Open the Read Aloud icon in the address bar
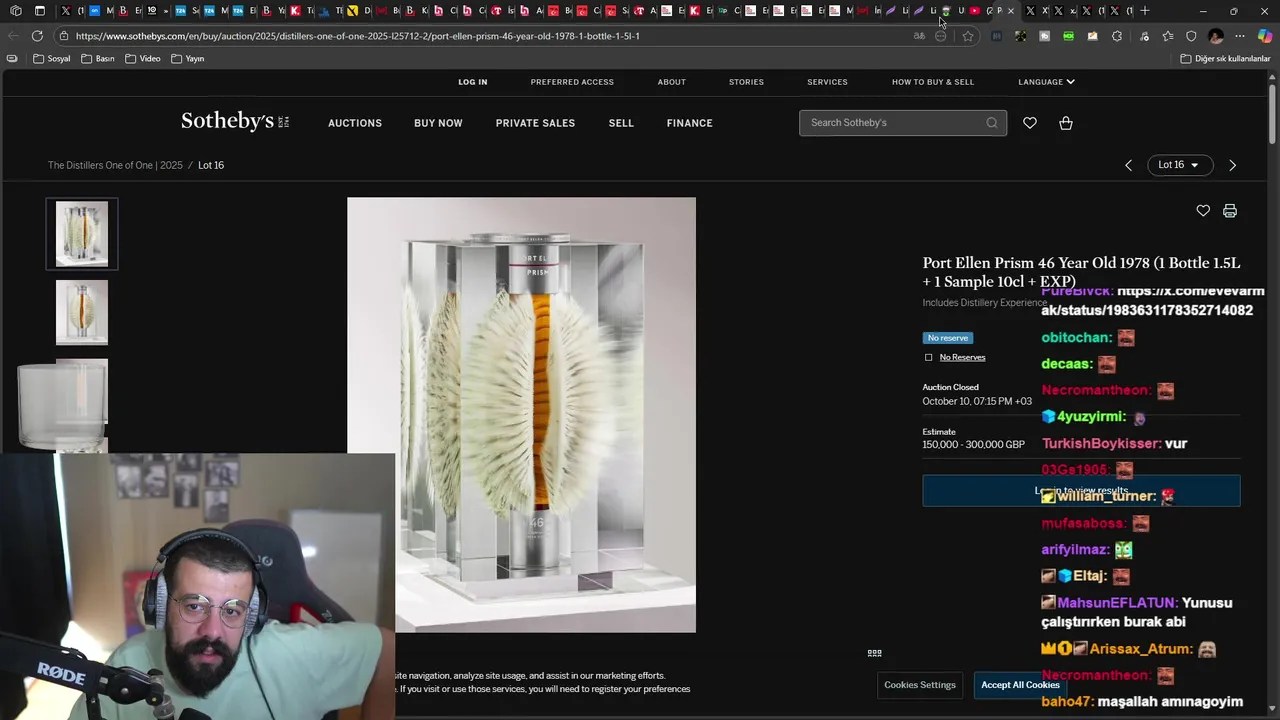 point(919,36)
